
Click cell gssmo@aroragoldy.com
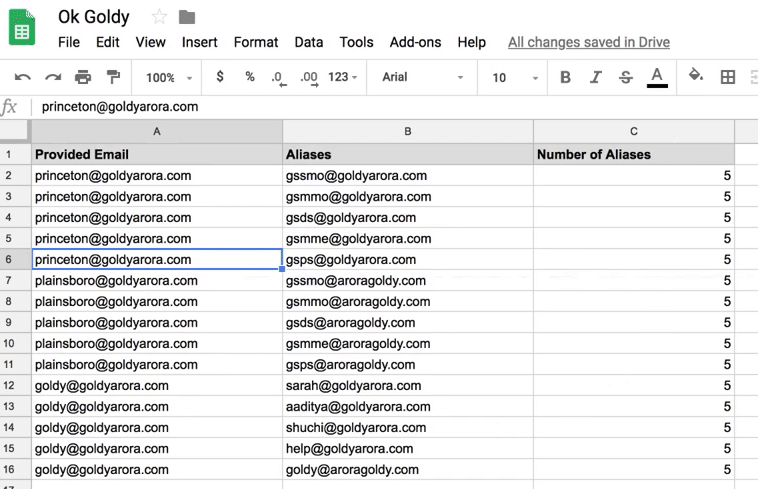tap(408, 281)
